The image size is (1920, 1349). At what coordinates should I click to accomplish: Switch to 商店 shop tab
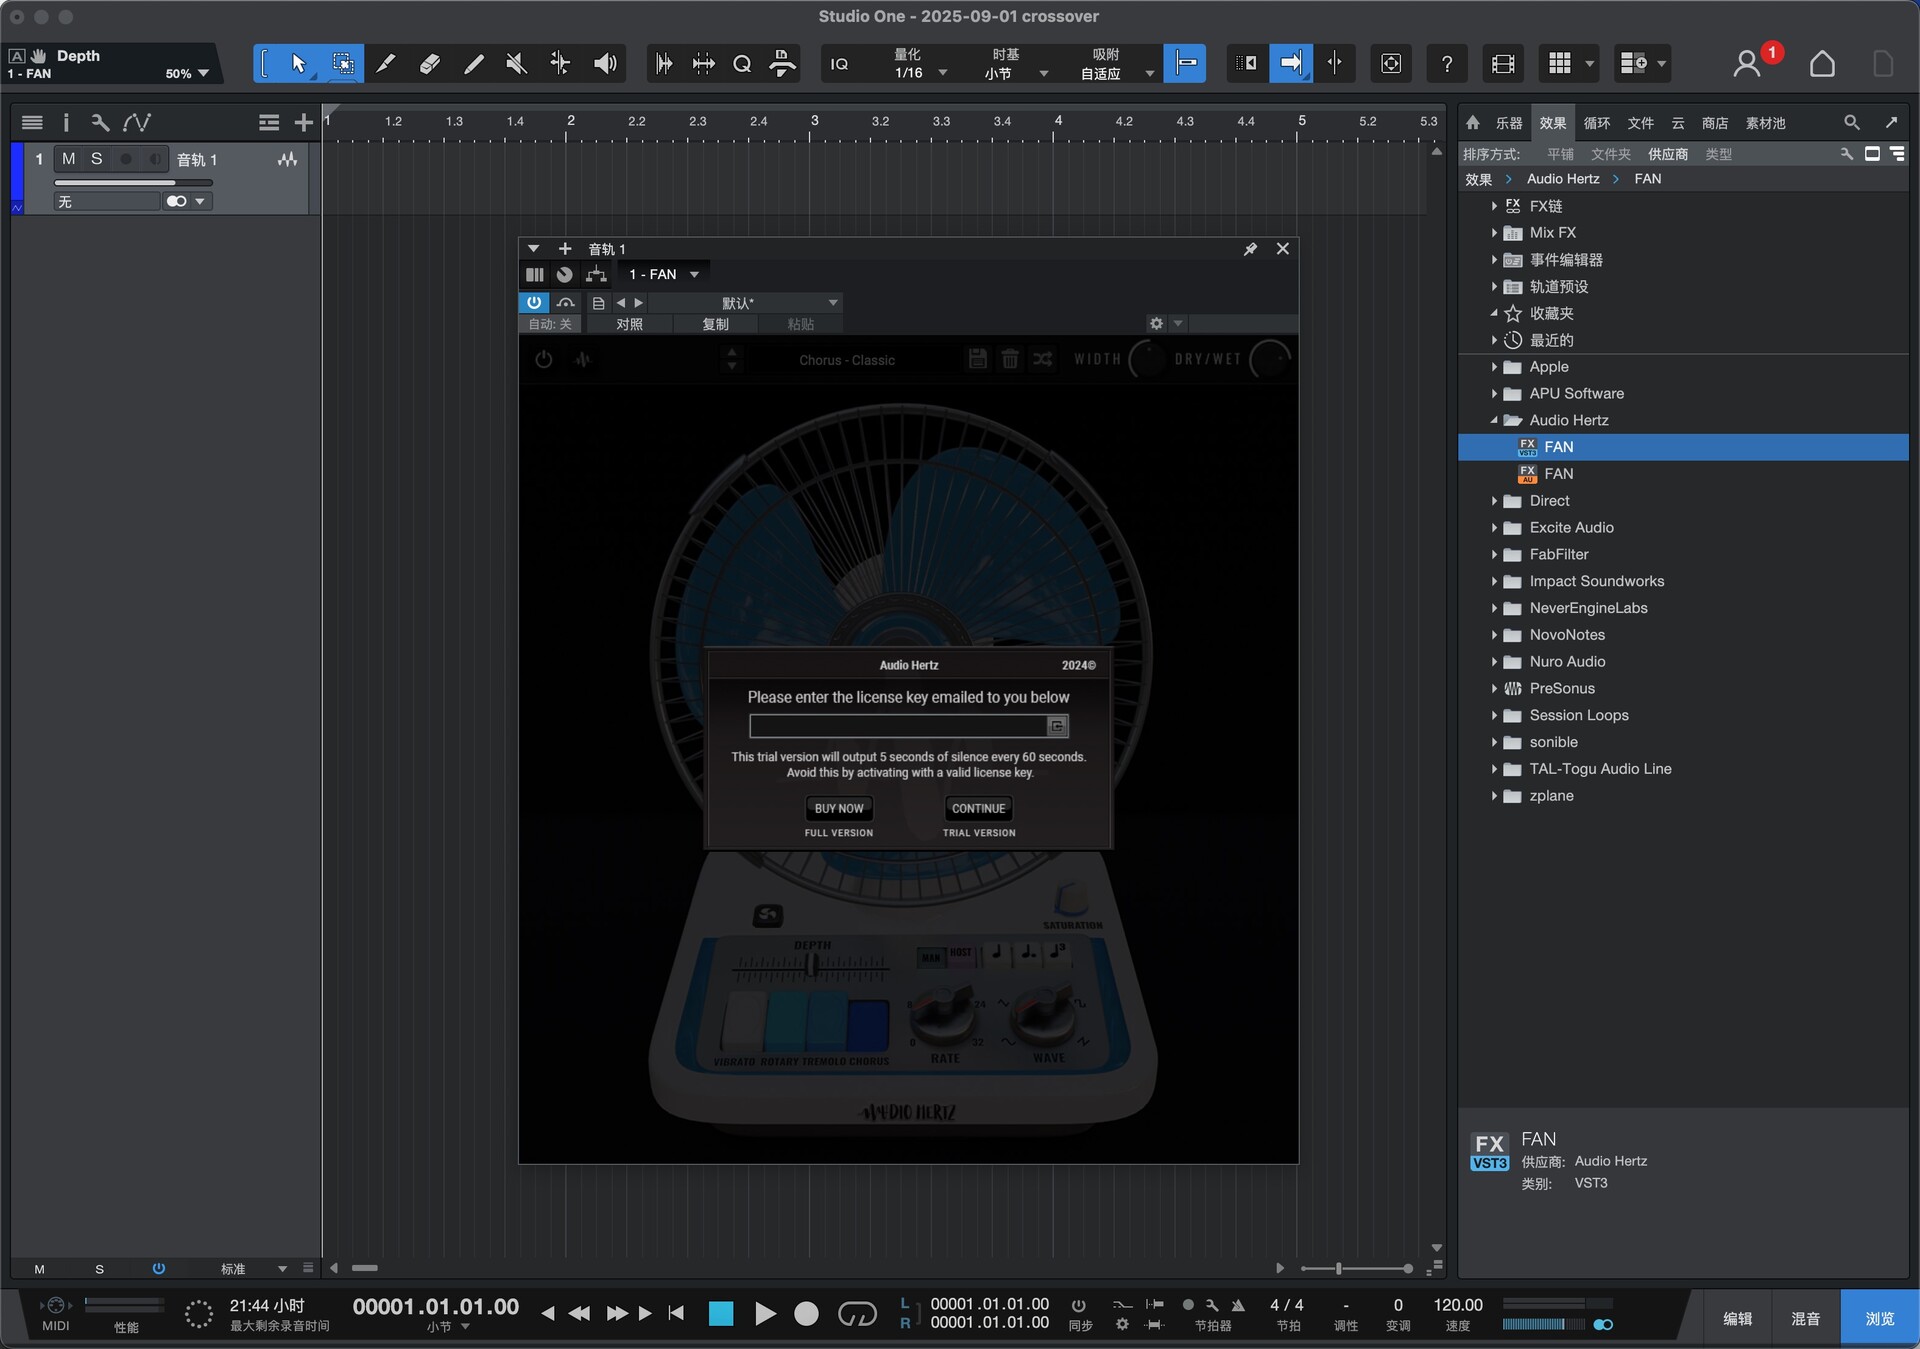click(1714, 123)
